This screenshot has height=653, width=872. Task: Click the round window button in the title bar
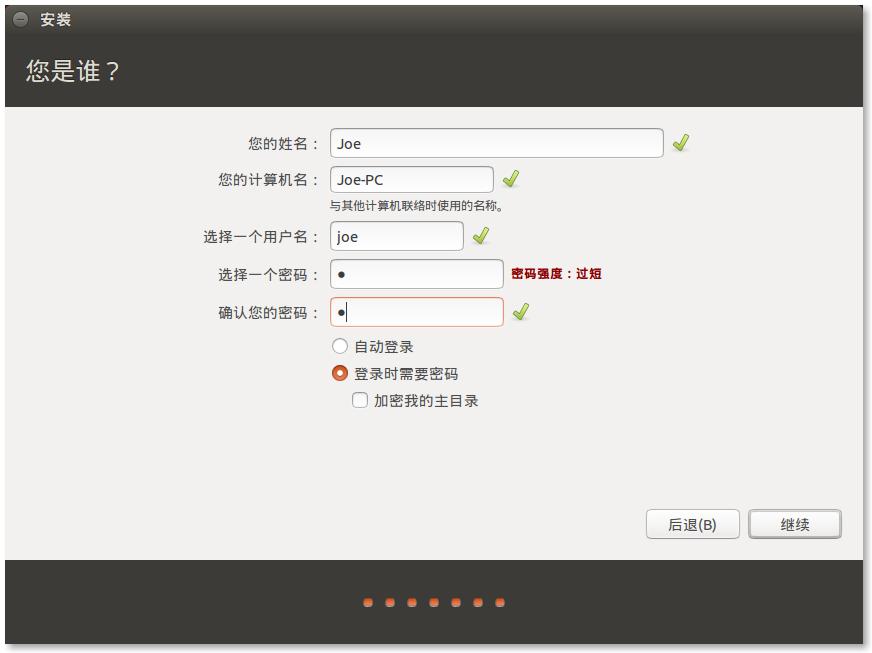pyautogui.click(x=20, y=20)
